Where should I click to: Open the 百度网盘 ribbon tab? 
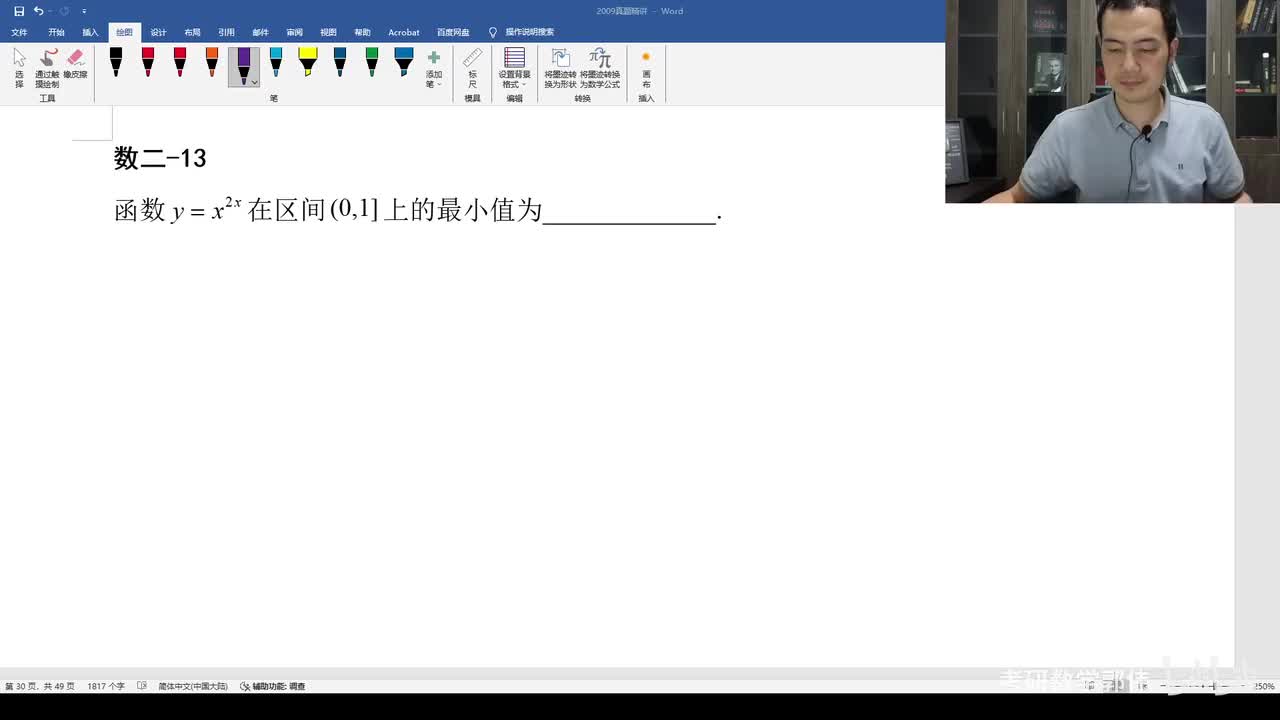point(453,32)
